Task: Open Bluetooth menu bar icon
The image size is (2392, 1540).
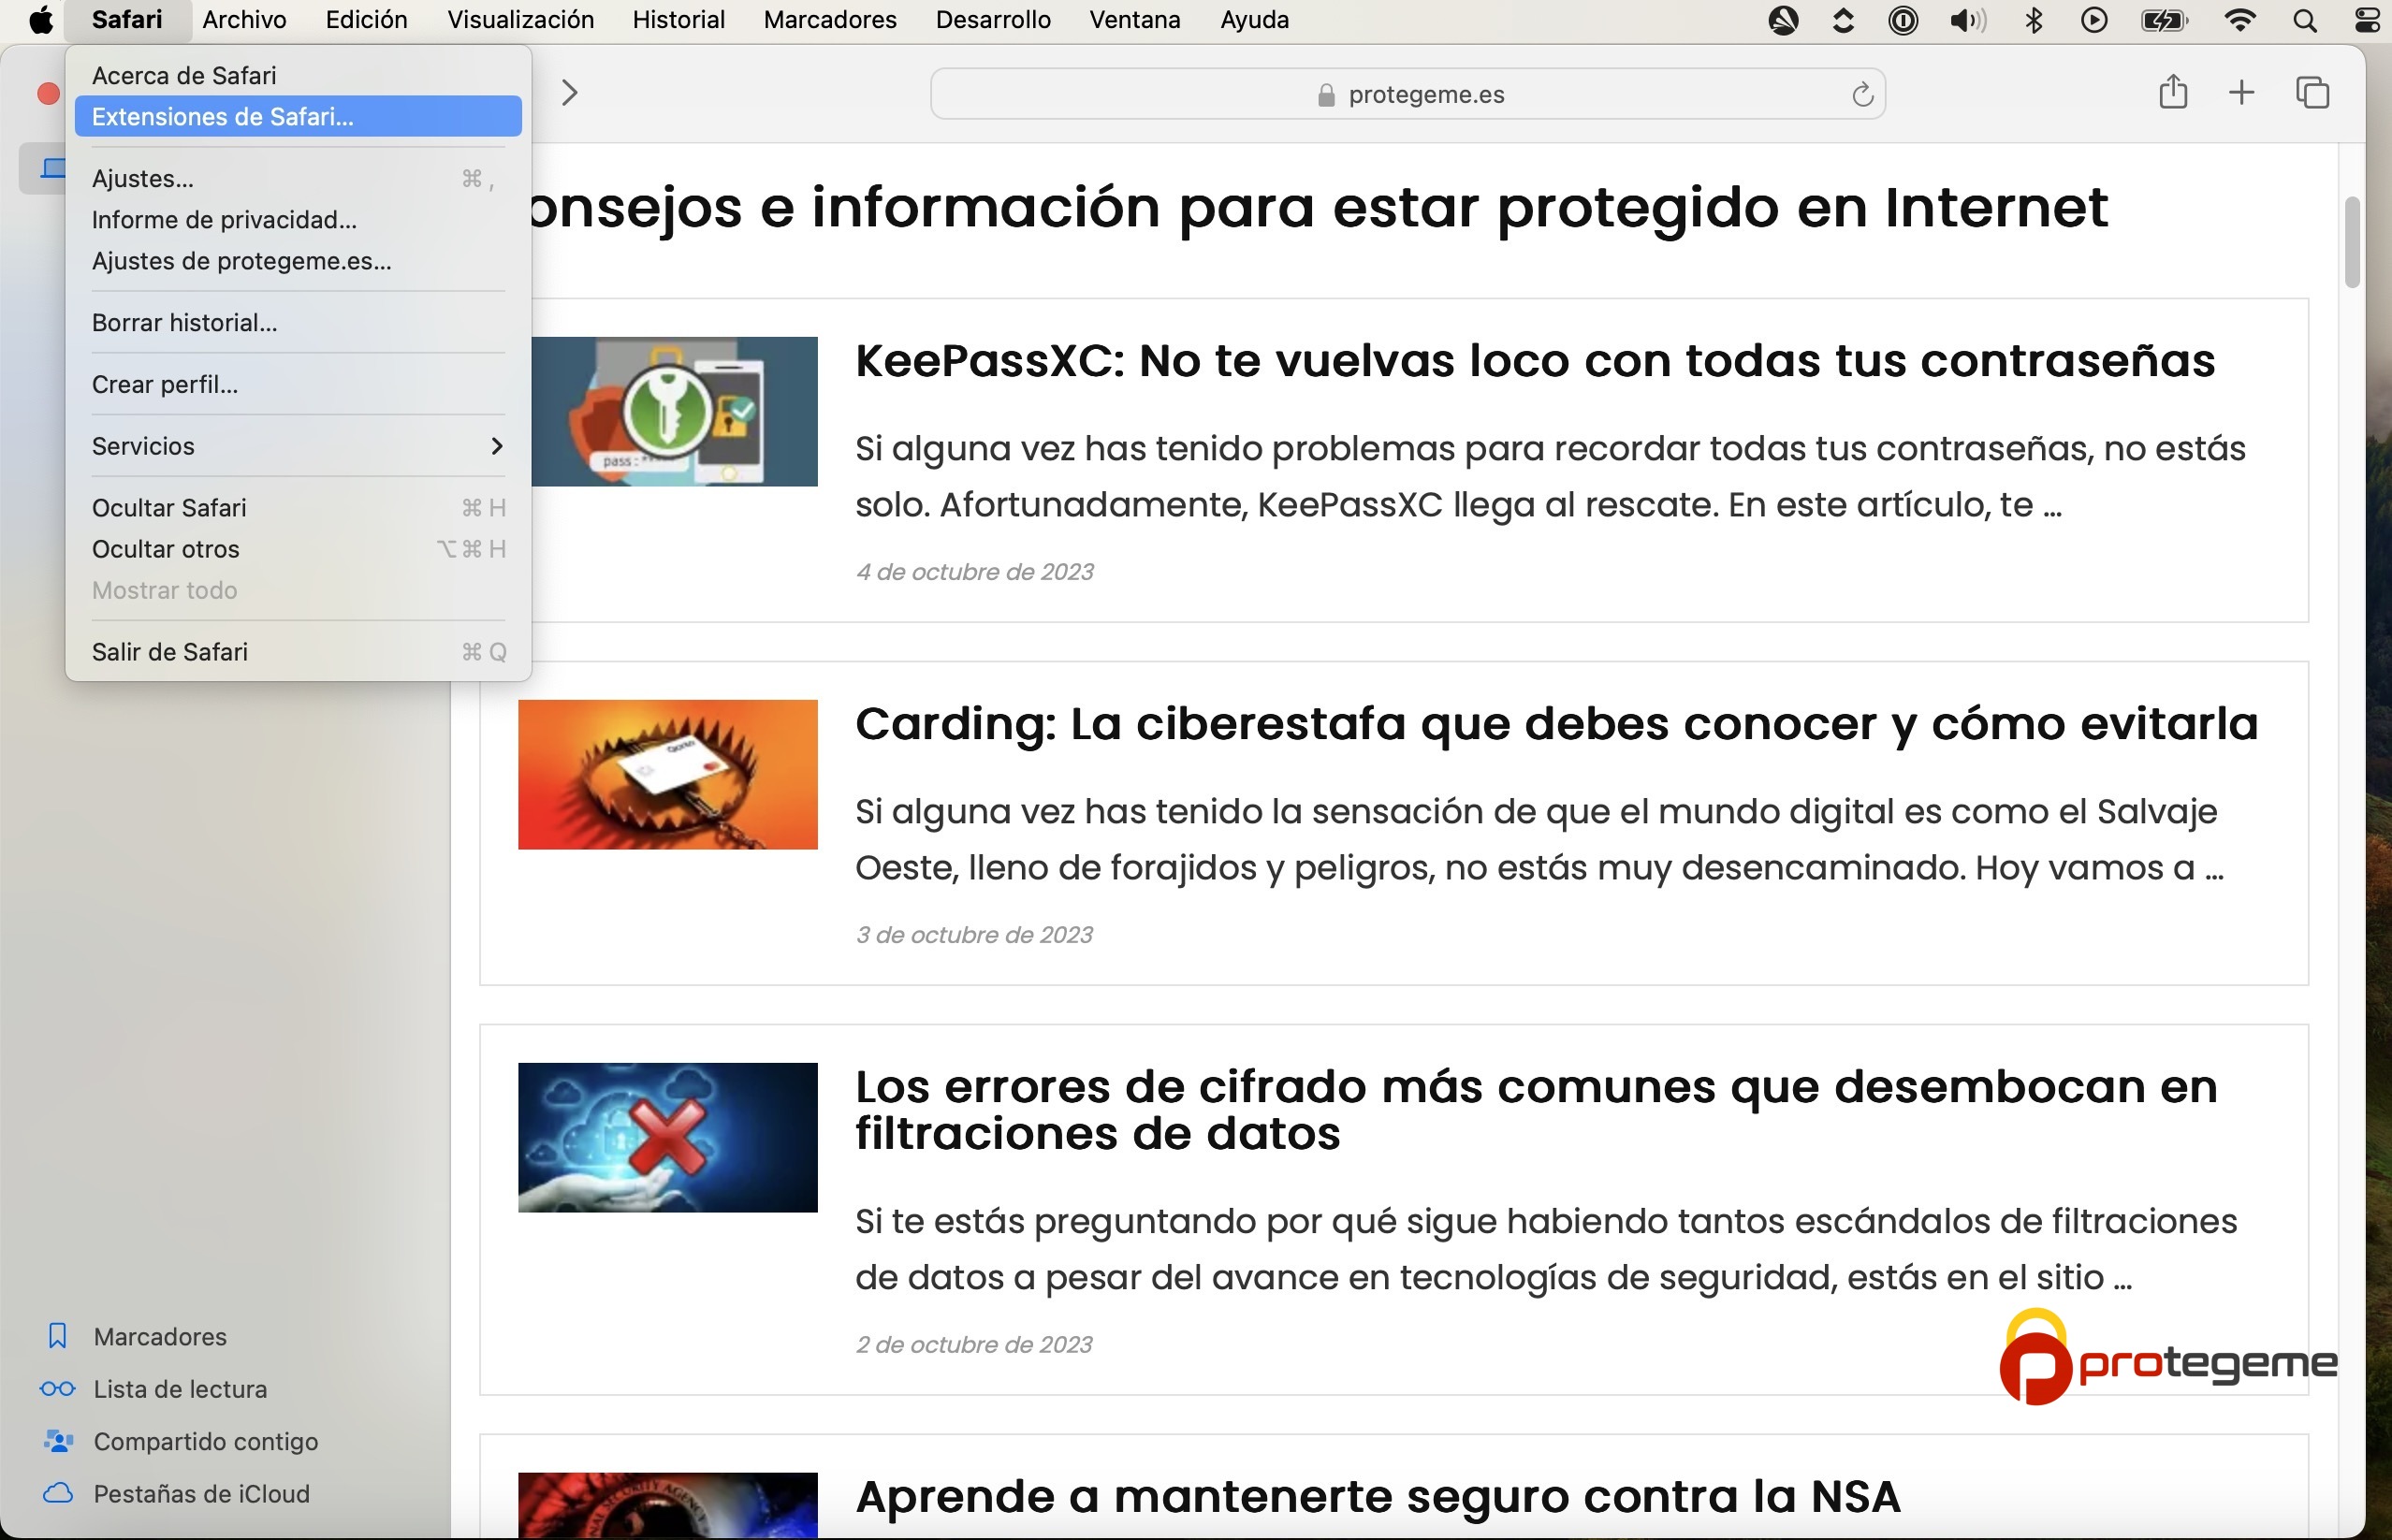Action: click(x=2033, y=20)
